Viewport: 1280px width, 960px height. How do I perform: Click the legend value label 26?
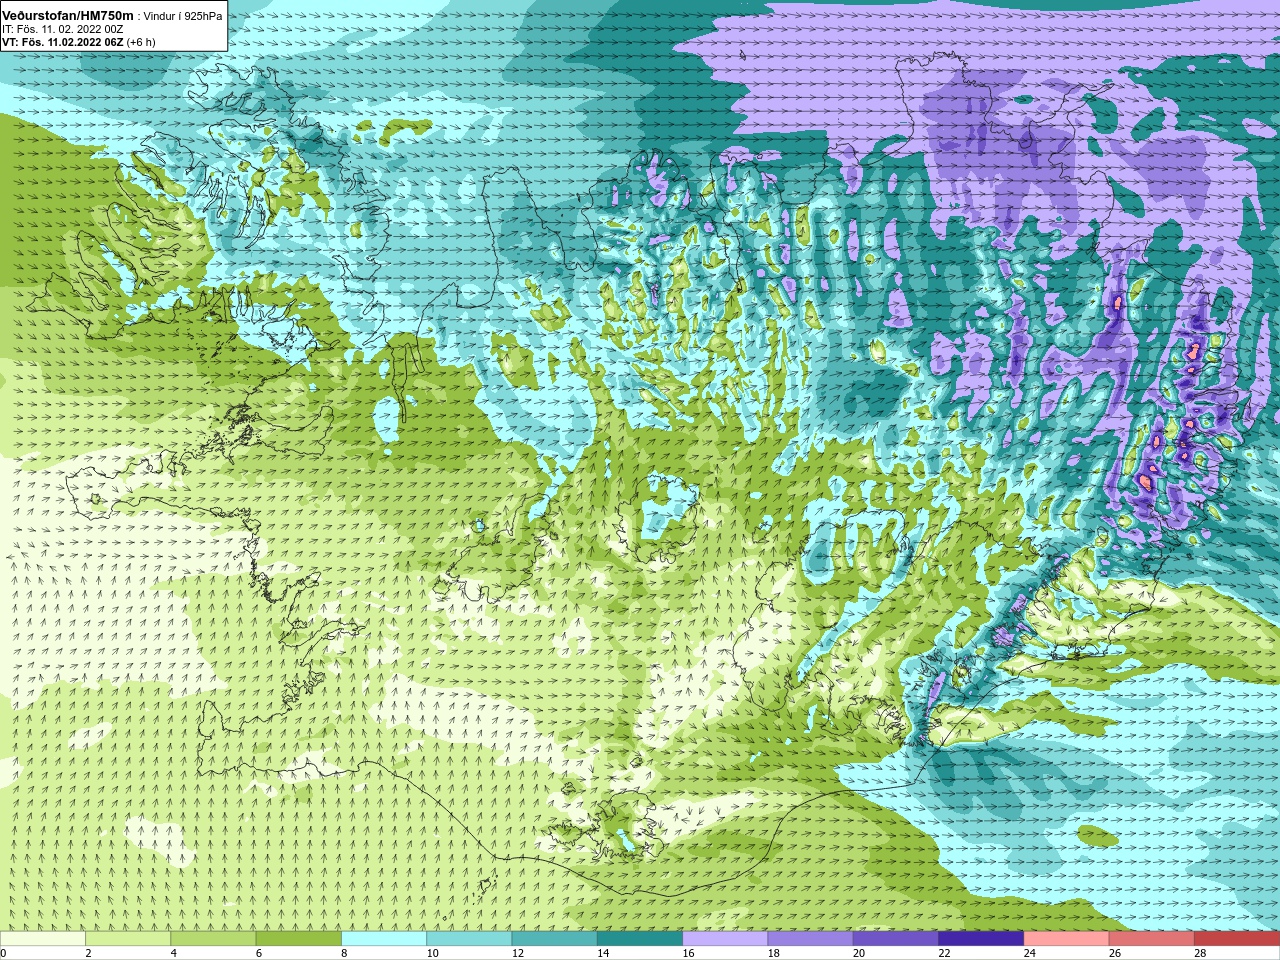pyautogui.click(x=1115, y=953)
